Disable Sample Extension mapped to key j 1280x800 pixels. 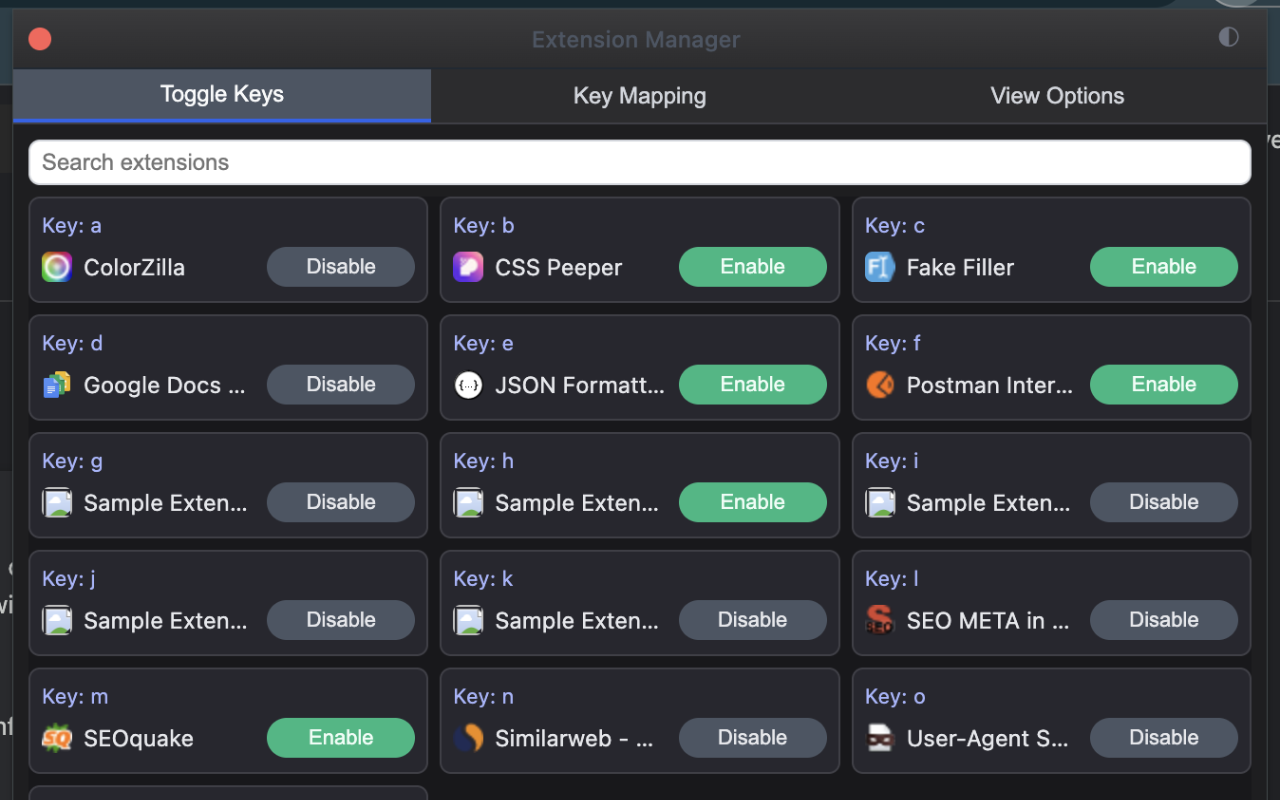[341, 620]
